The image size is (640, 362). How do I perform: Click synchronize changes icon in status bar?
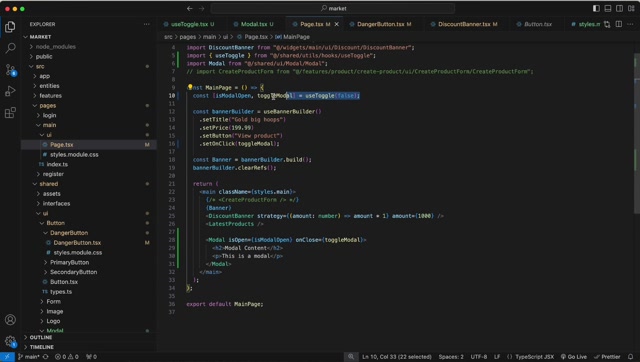[45, 357]
